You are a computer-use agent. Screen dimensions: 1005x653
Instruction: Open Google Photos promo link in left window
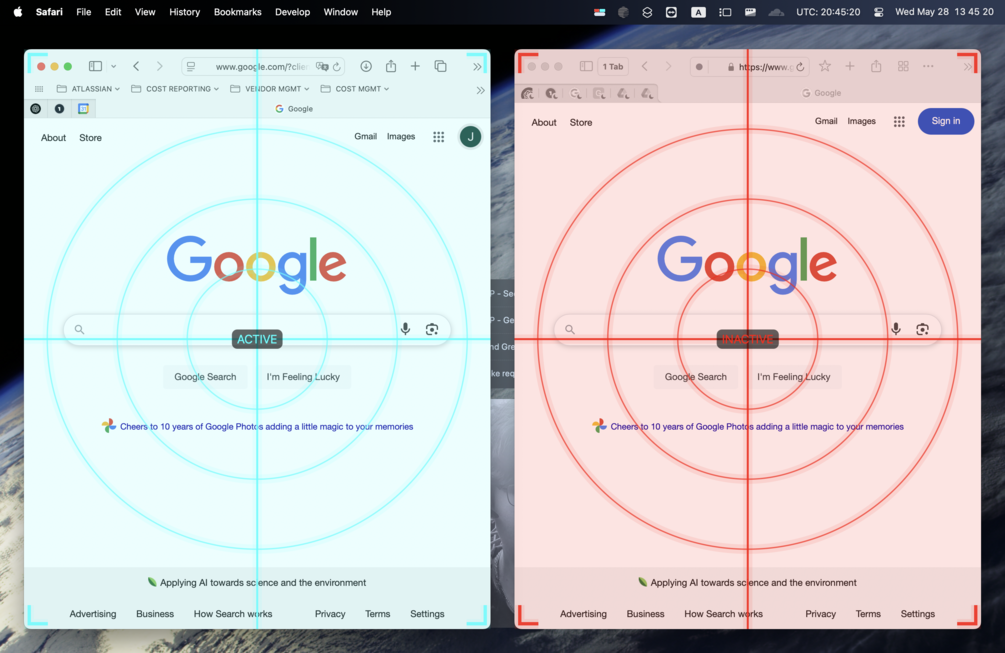(x=267, y=427)
